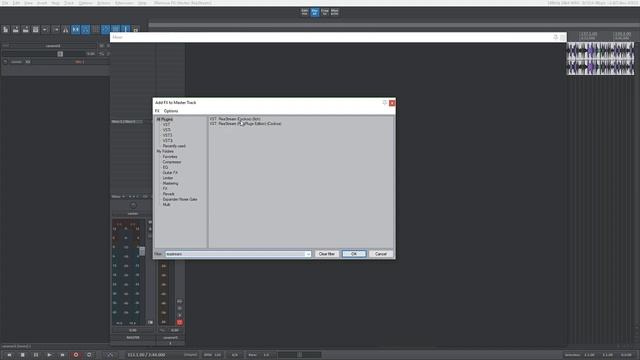Toggle the locking toolbar icon

136,29
